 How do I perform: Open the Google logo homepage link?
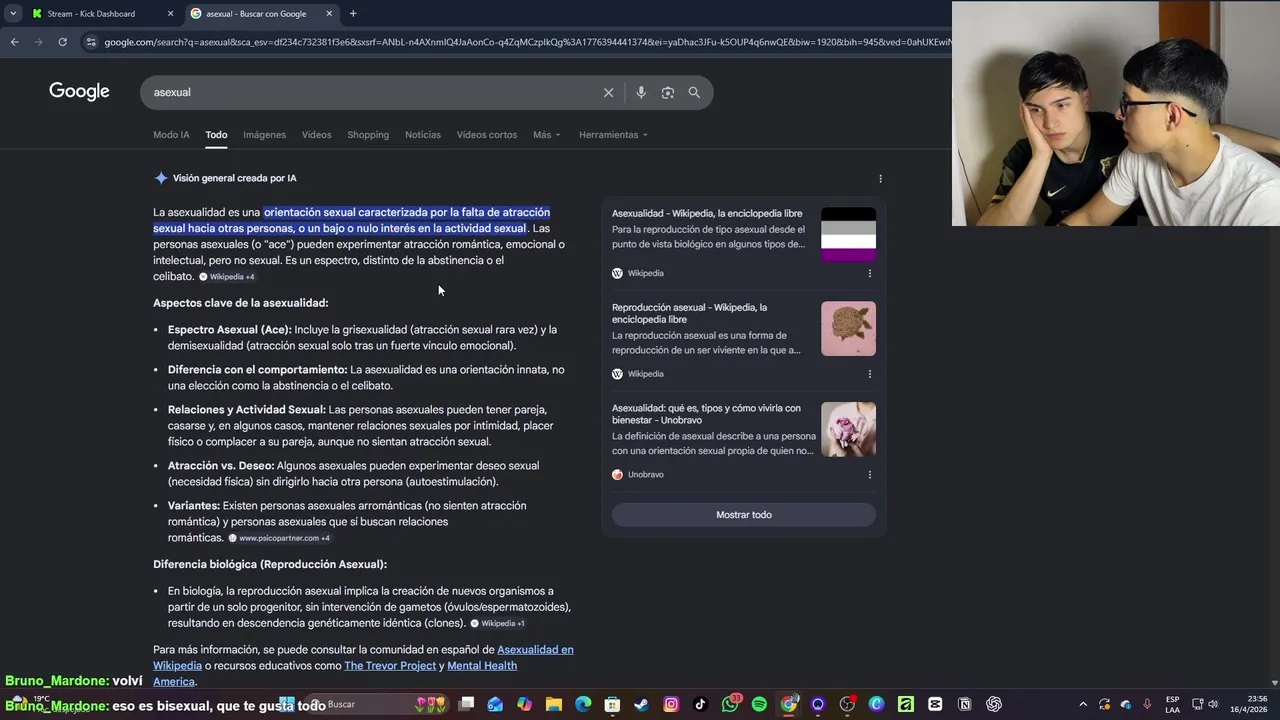pyautogui.click(x=79, y=91)
